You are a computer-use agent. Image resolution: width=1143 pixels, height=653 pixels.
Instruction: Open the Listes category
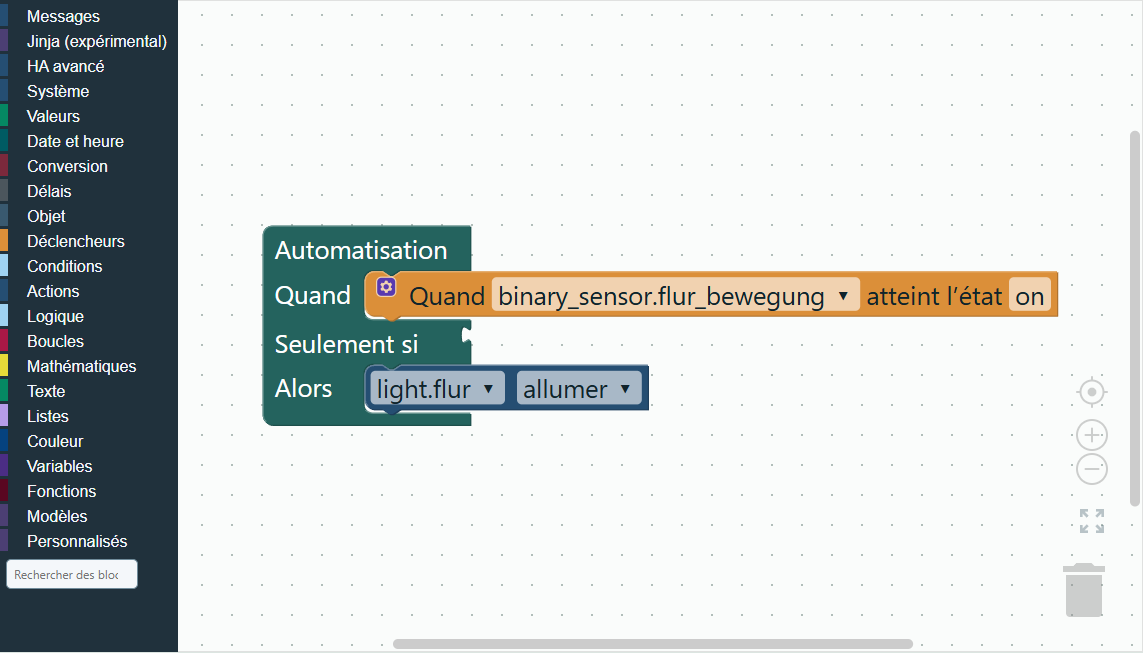coord(89,416)
